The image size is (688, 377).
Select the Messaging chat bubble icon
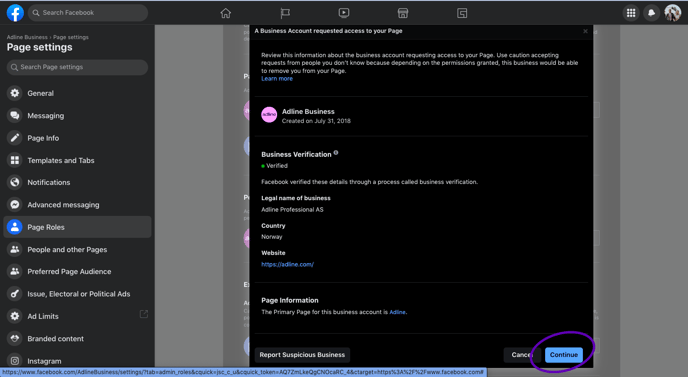pyautogui.click(x=15, y=115)
